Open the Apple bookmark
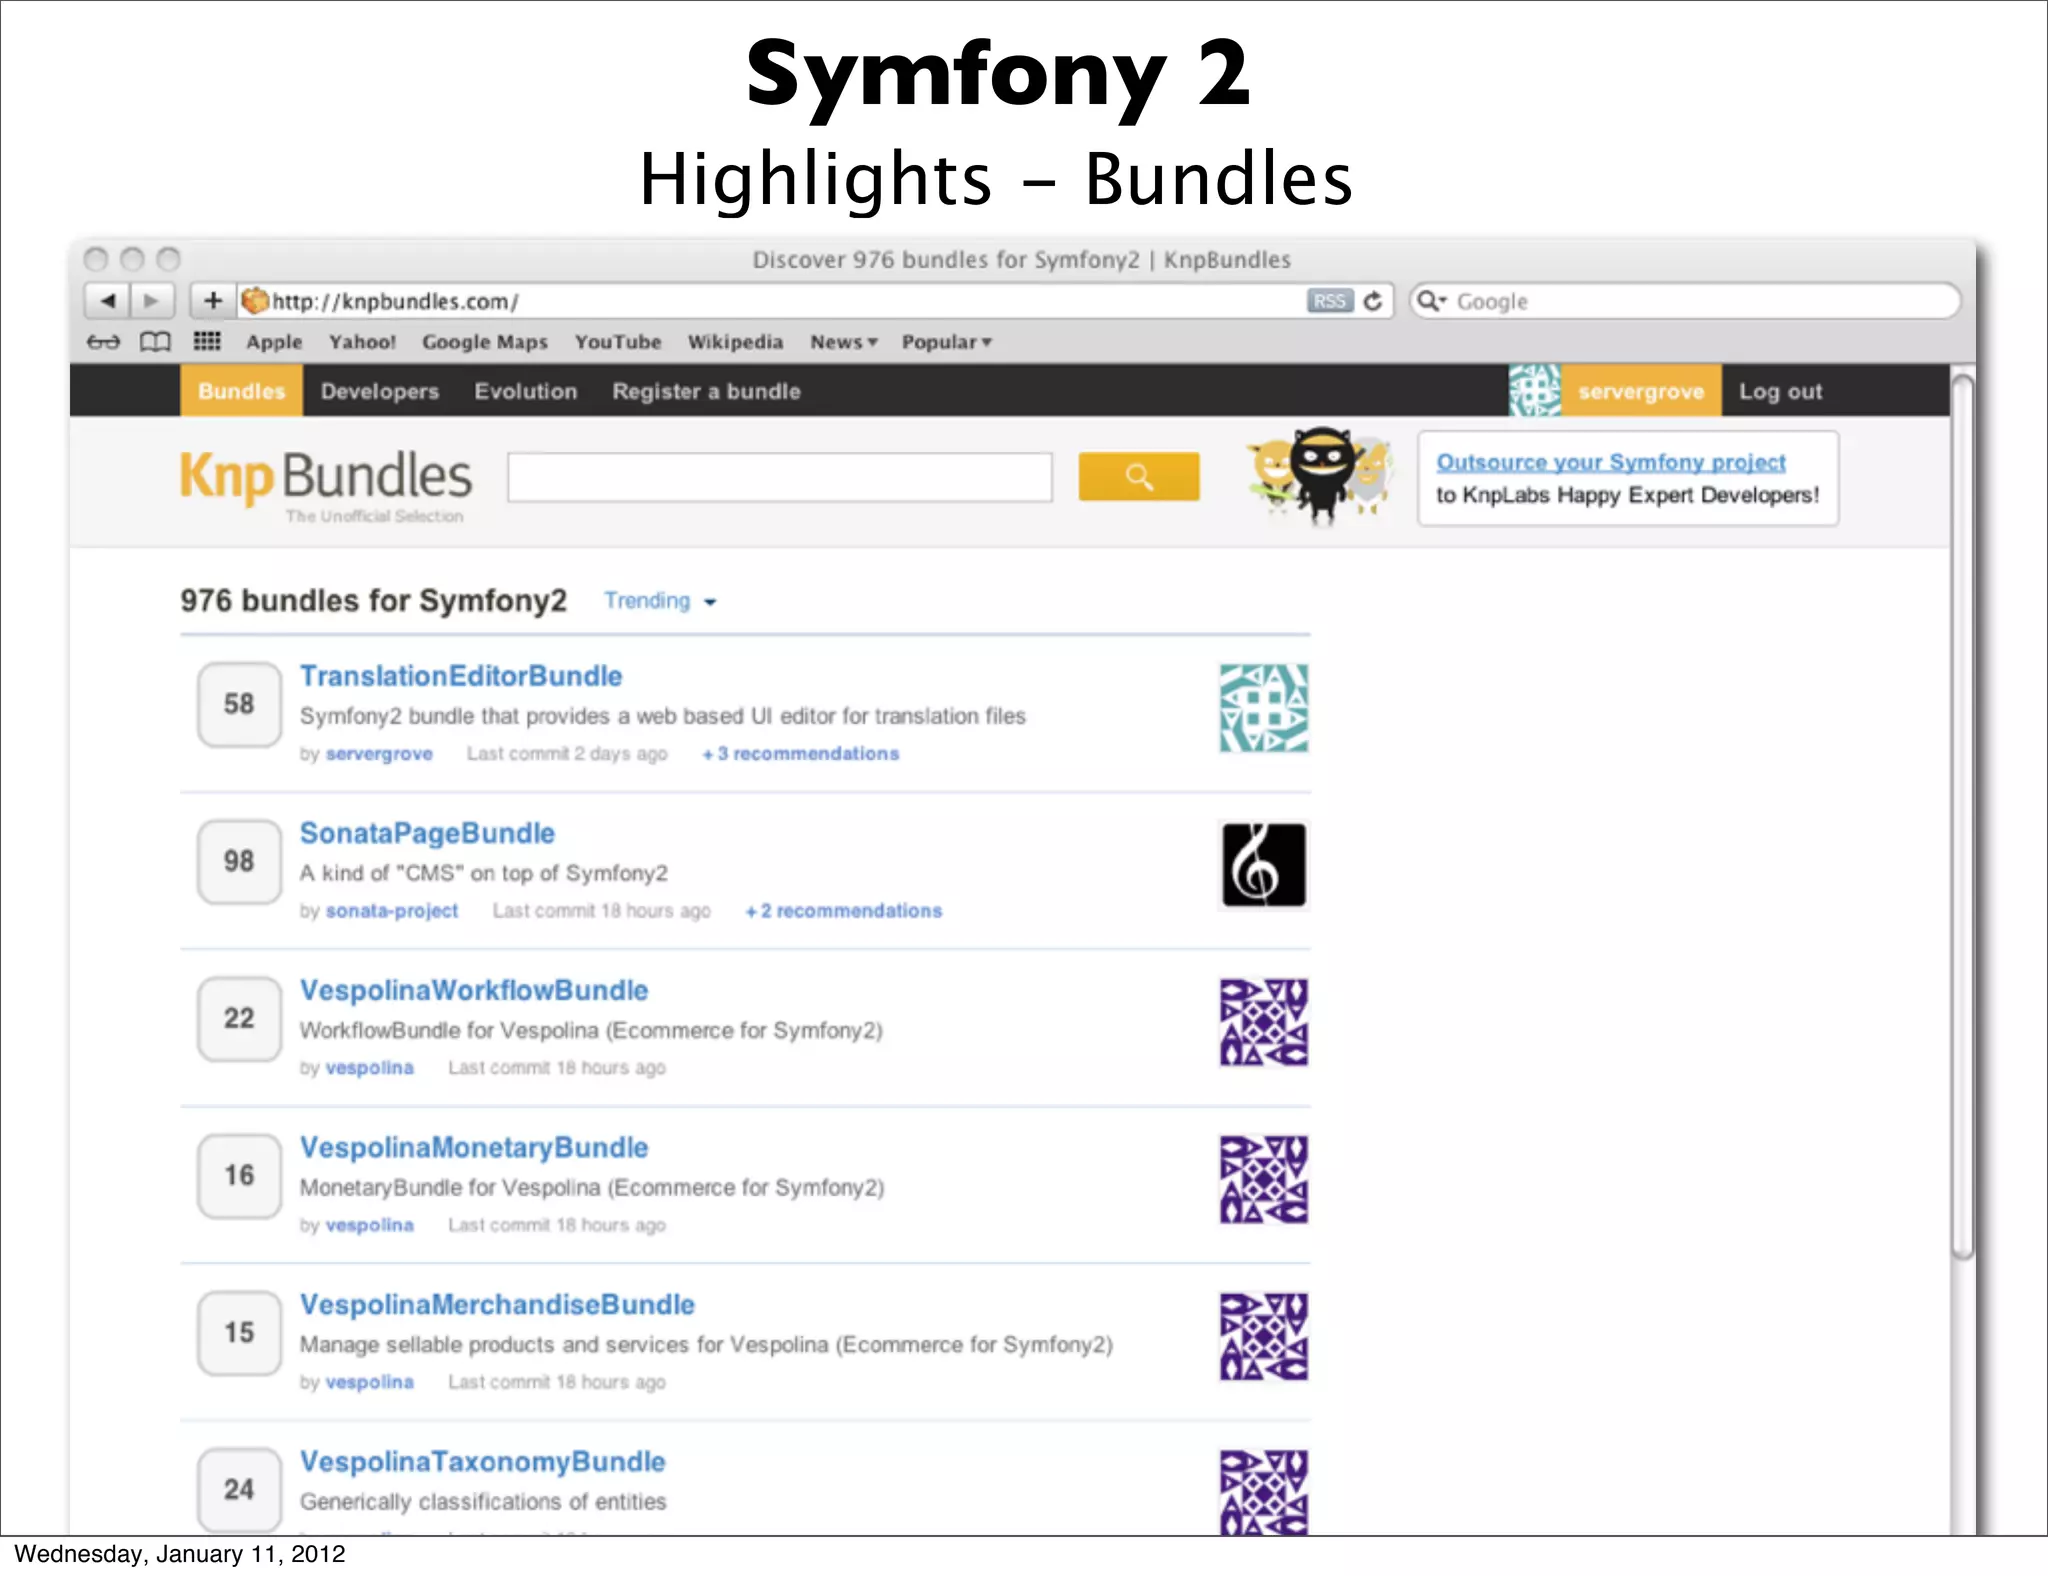 click(x=274, y=342)
